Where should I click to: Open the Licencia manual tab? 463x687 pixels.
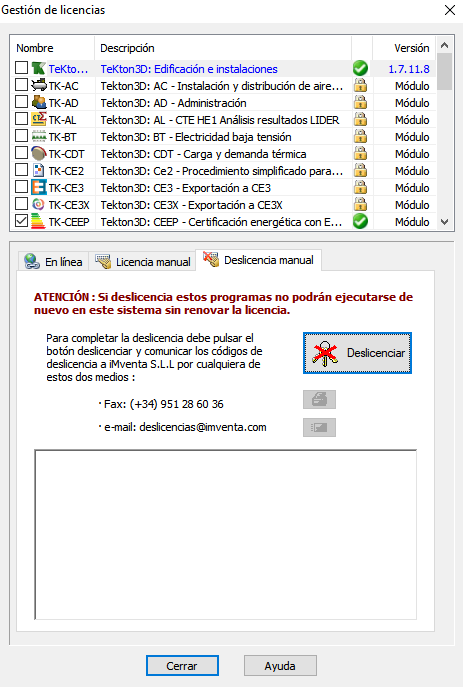coord(143,262)
